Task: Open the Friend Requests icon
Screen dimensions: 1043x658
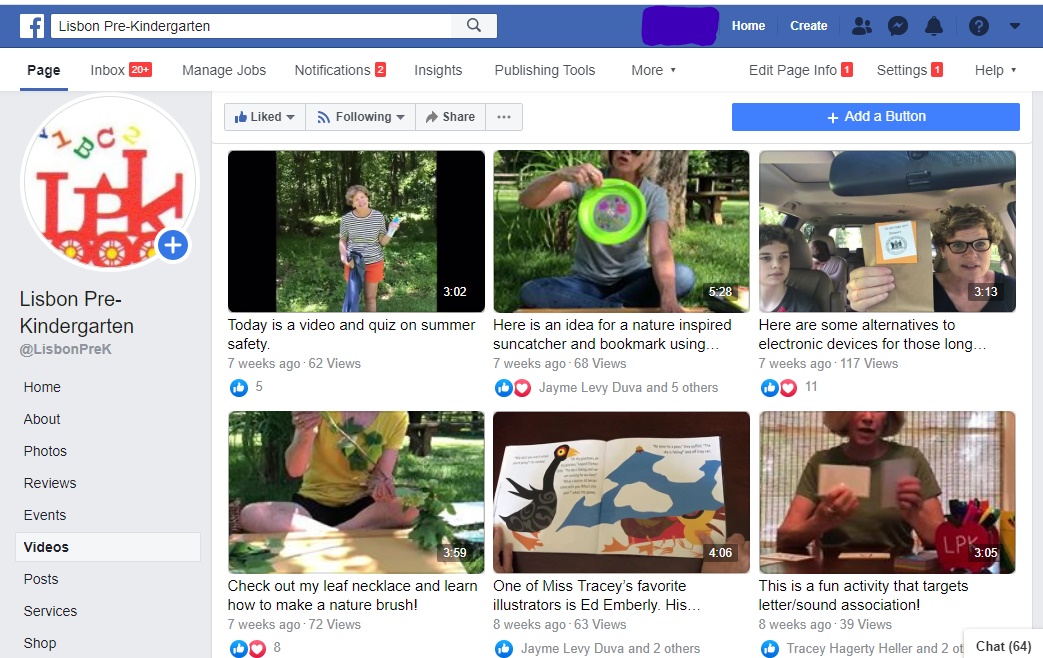Action: point(861,26)
